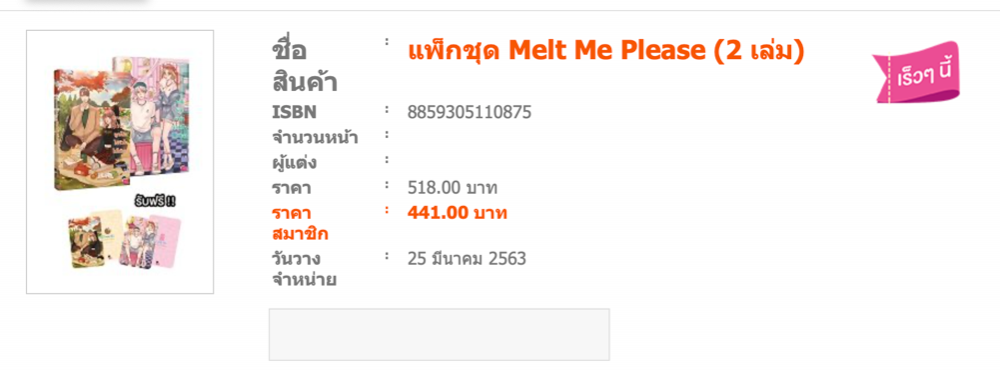Click the regular price 518.00 บาท
Image resolution: width=1000 pixels, height=370 pixels.
coord(452,188)
